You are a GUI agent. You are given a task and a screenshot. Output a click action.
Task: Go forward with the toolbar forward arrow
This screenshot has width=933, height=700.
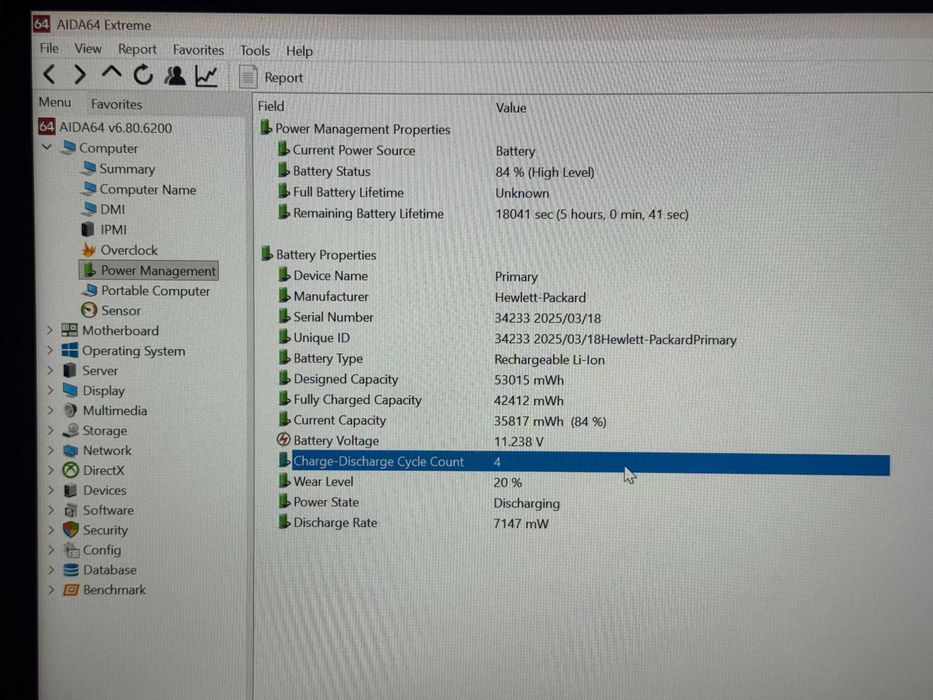point(80,75)
